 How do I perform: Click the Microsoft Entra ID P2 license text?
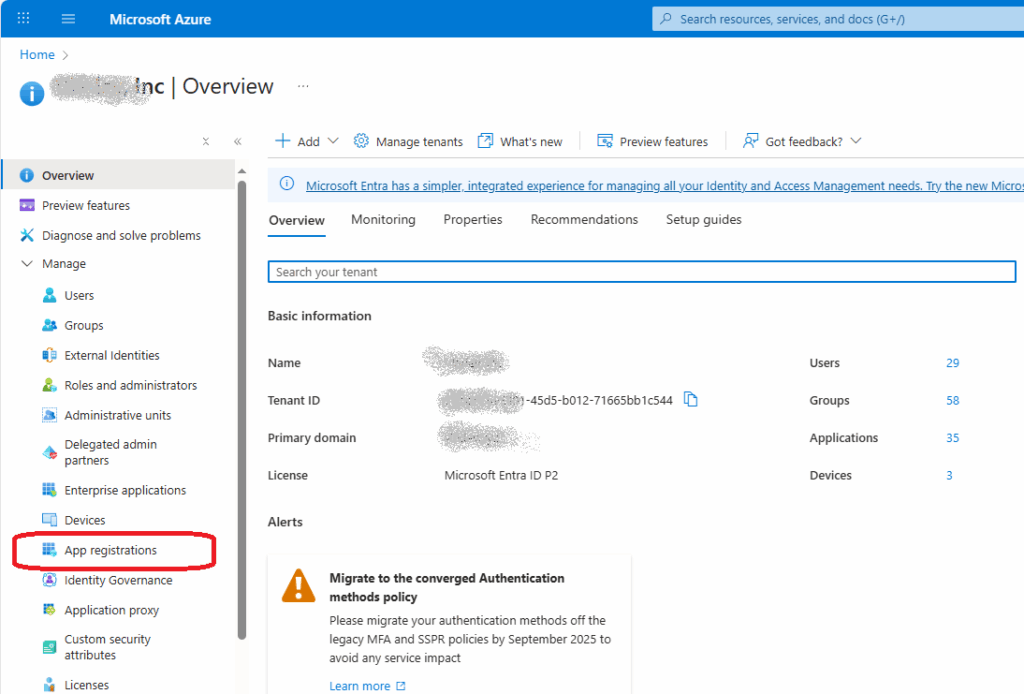click(x=501, y=476)
